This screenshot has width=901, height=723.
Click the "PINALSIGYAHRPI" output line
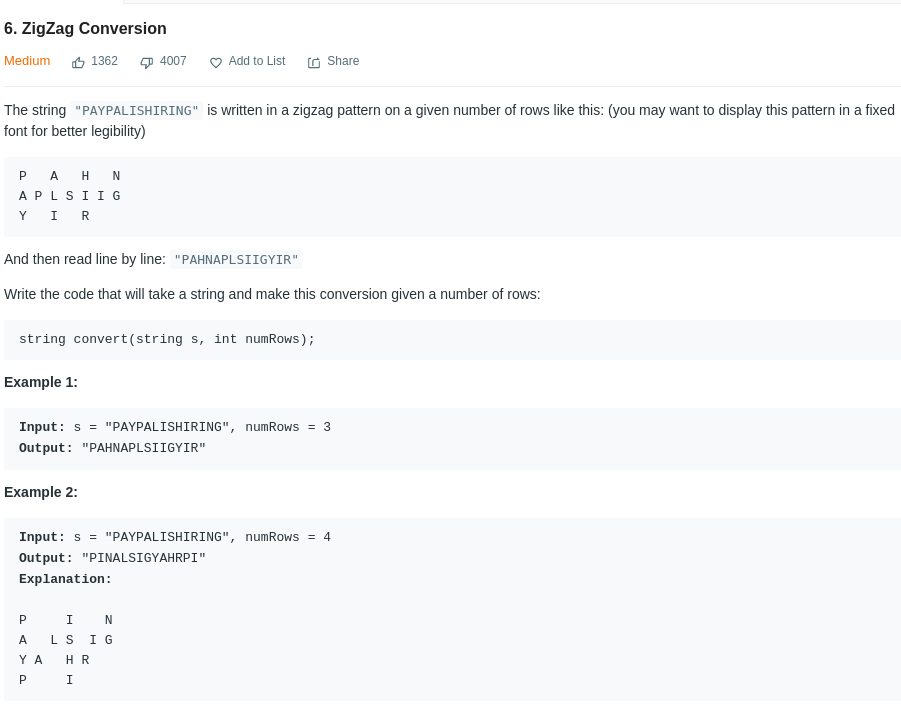tap(112, 558)
